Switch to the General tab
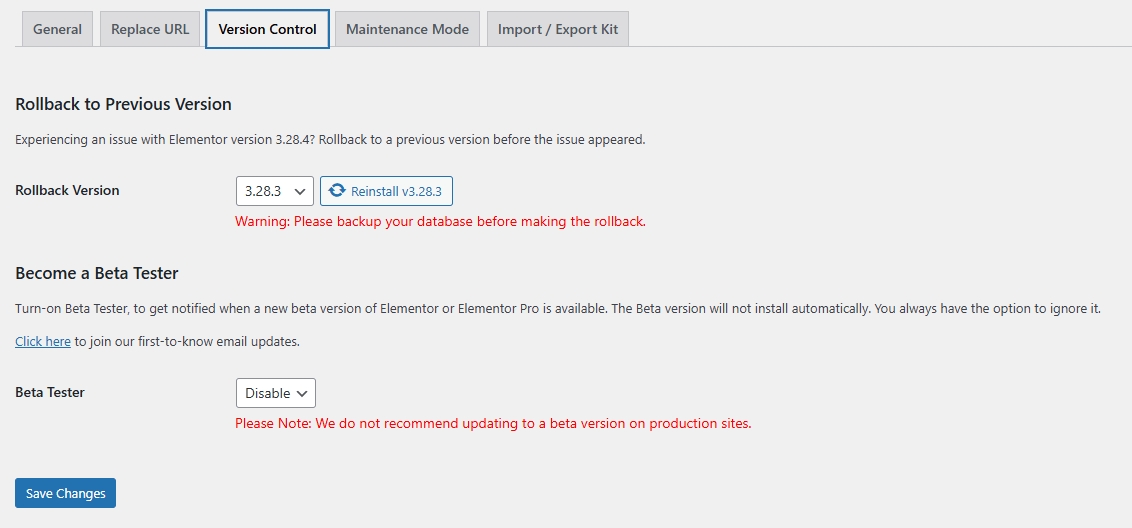The image size is (1132, 528). [57, 29]
